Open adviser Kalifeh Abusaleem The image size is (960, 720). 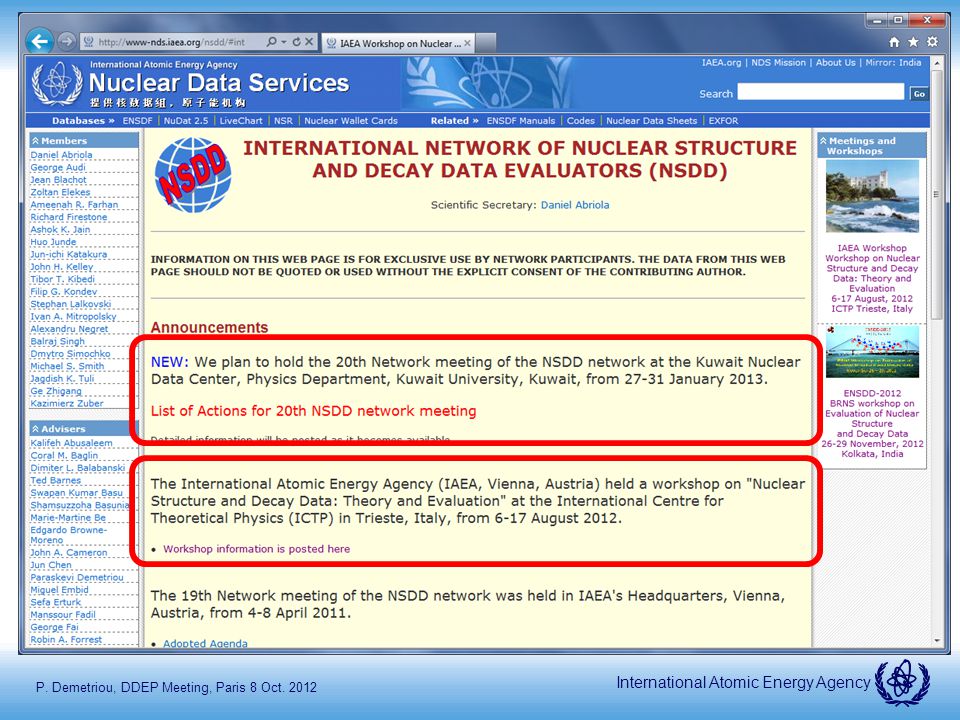(71, 443)
